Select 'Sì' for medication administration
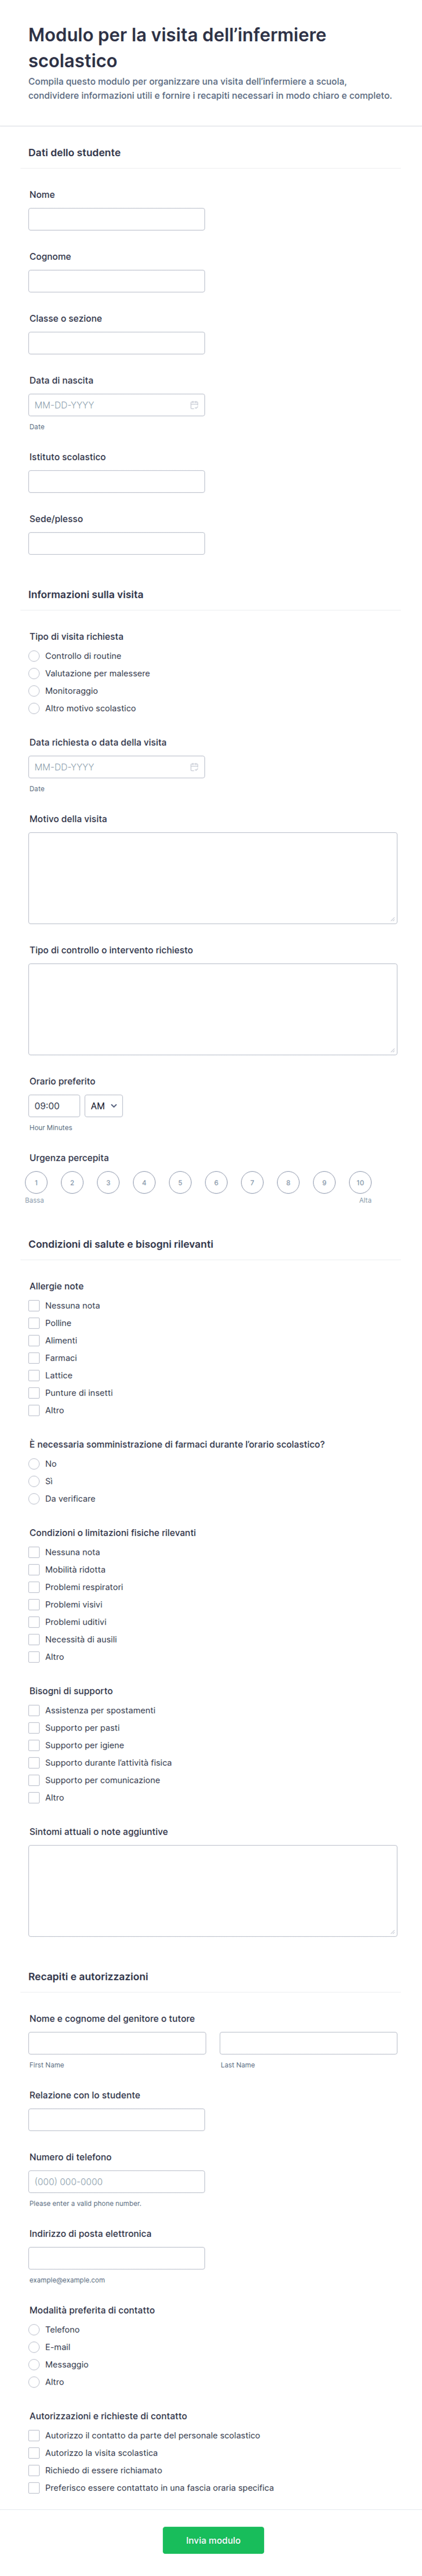The image size is (422, 2576). pos(34,1481)
